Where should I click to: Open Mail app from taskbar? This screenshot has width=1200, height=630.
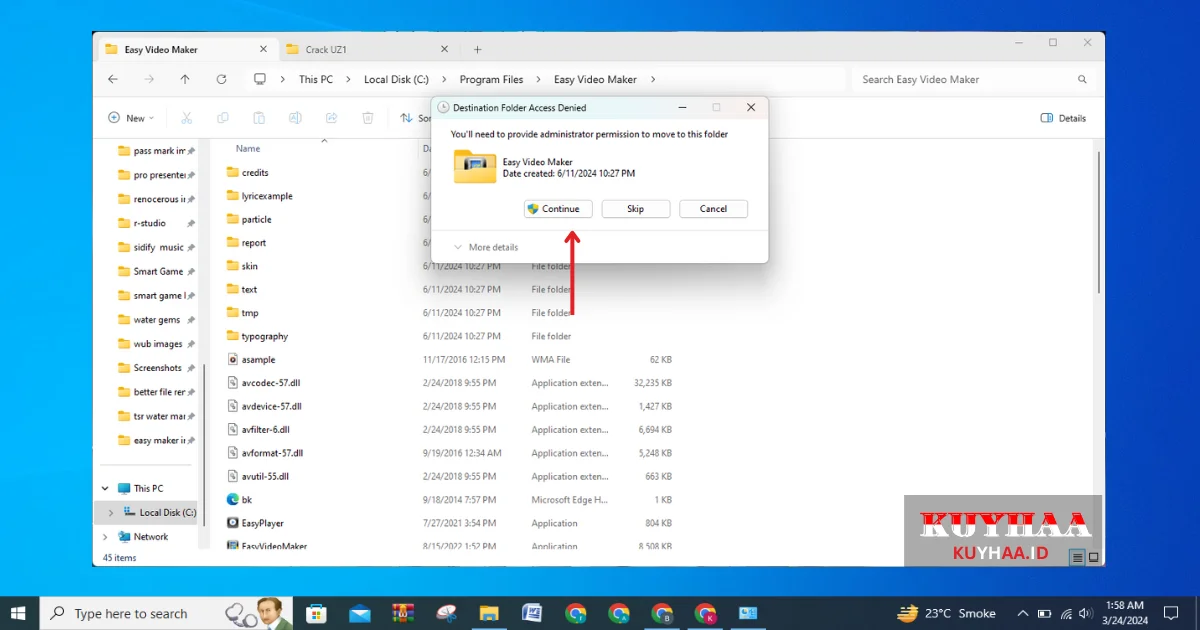tap(359, 613)
